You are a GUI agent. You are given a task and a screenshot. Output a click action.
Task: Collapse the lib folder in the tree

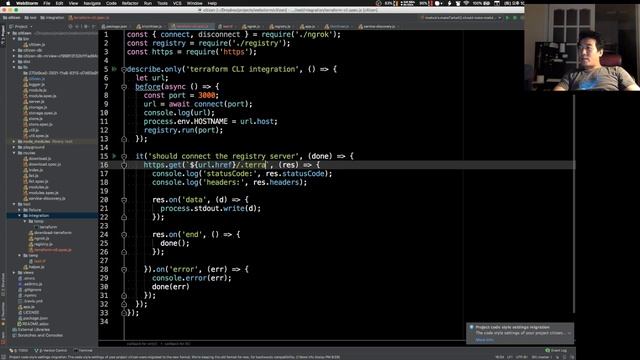coord(14,67)
